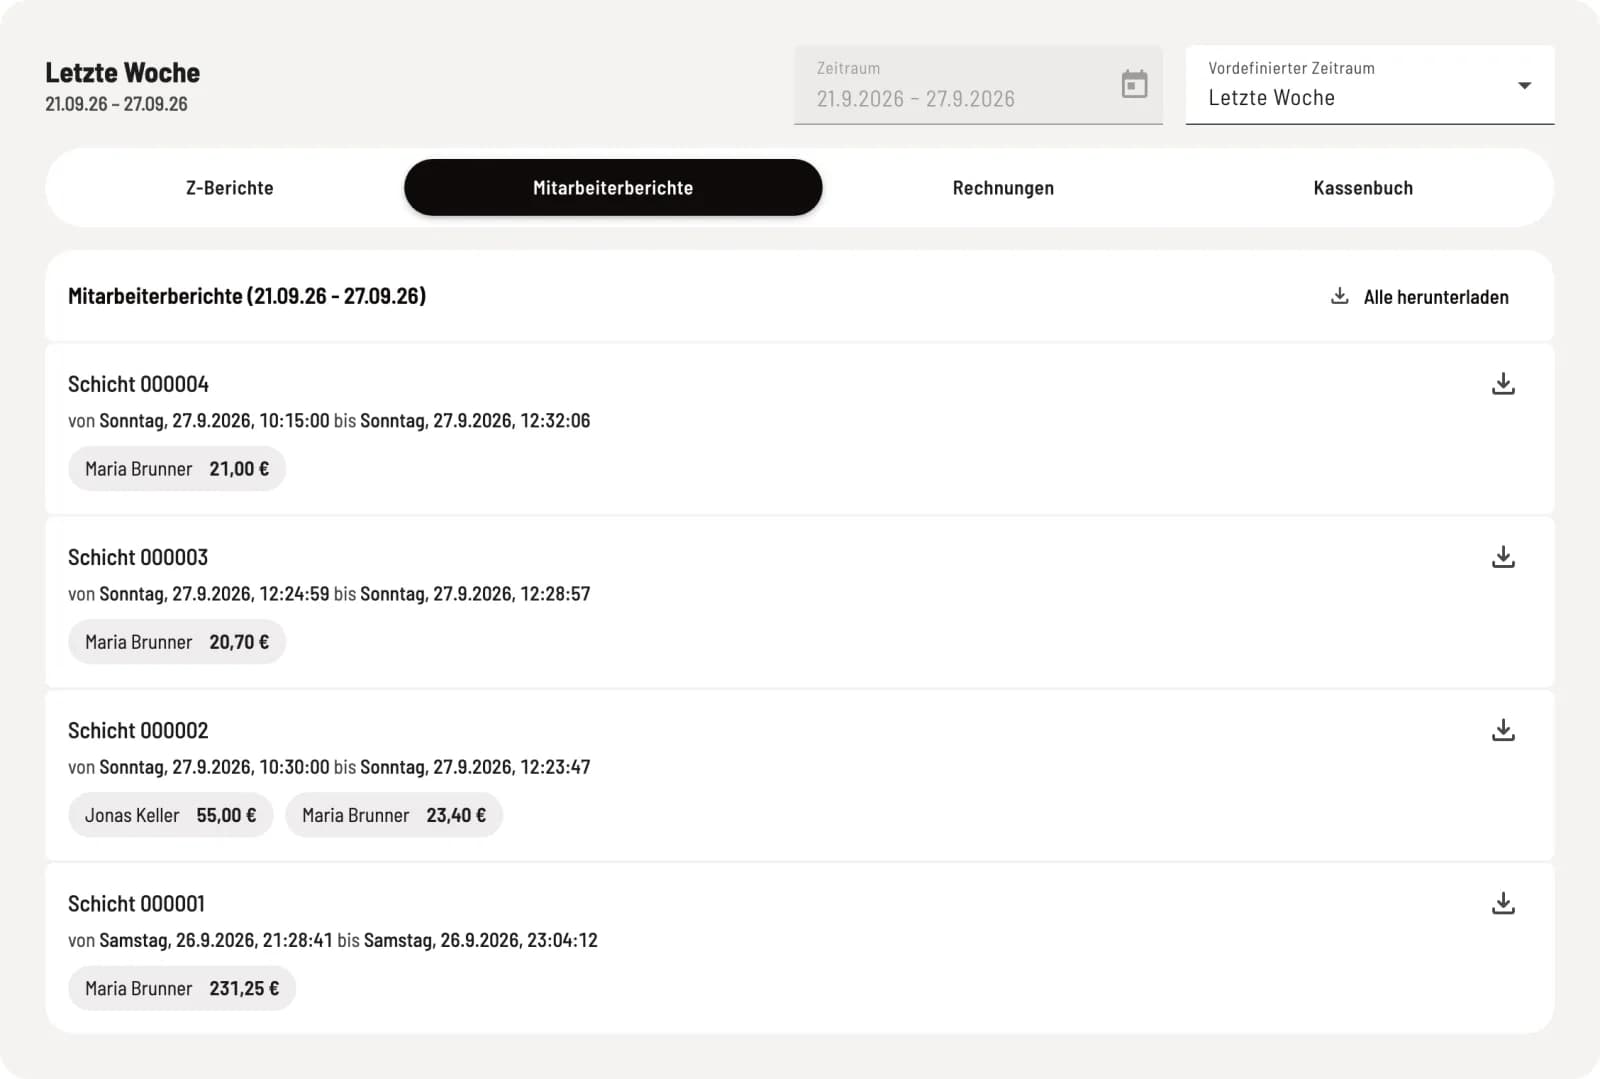Click the 21.09.26 – 27.09.26 subtitle under heading
This screenshot has height=1079, width=1600.
pyautogui.click(x=116, y=104)
